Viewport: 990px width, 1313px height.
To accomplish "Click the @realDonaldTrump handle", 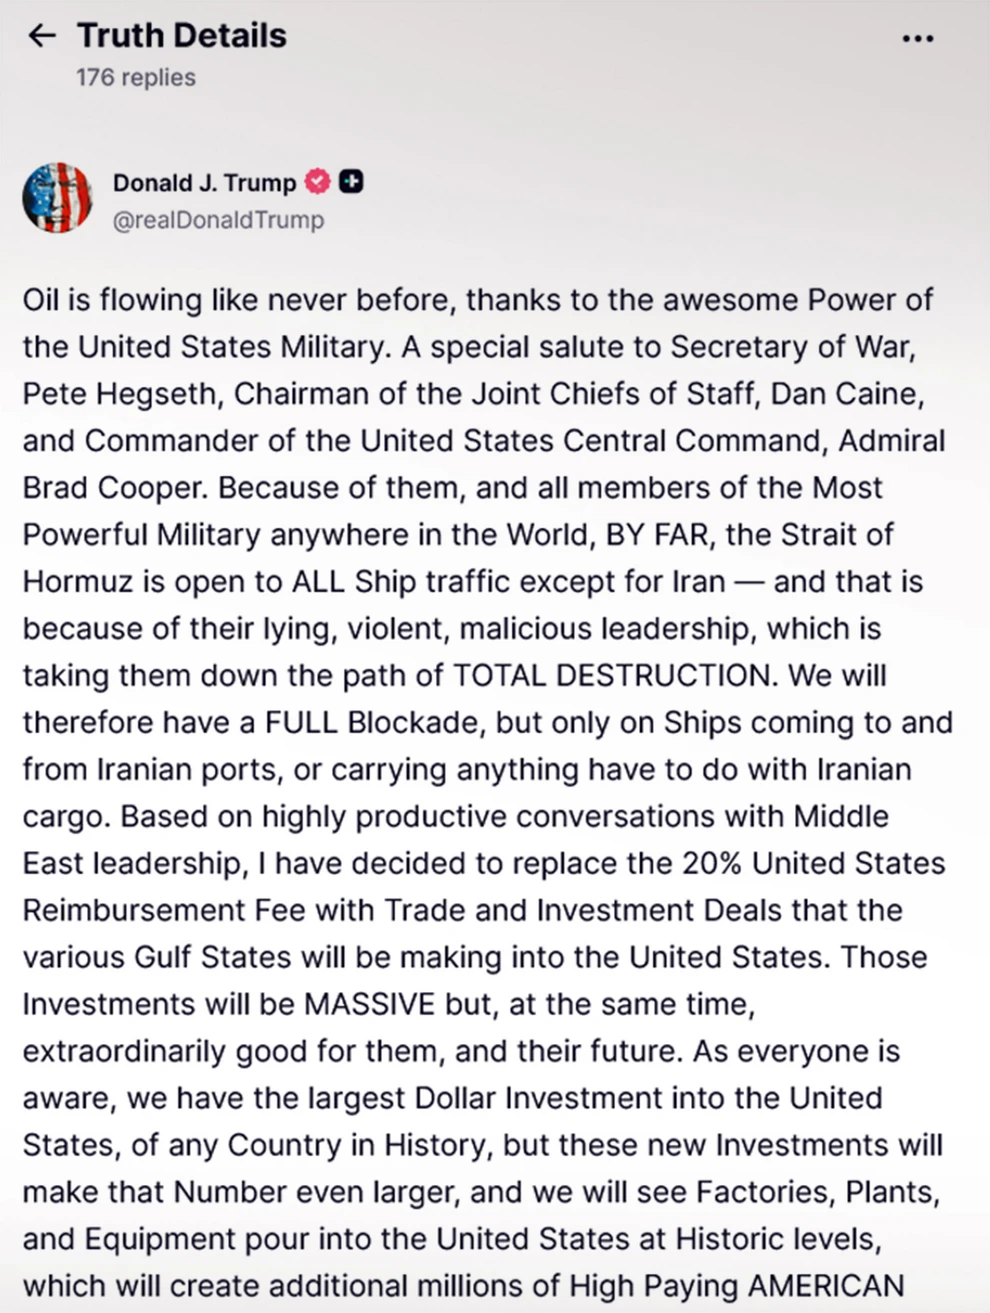I will [x=218, y=220].
